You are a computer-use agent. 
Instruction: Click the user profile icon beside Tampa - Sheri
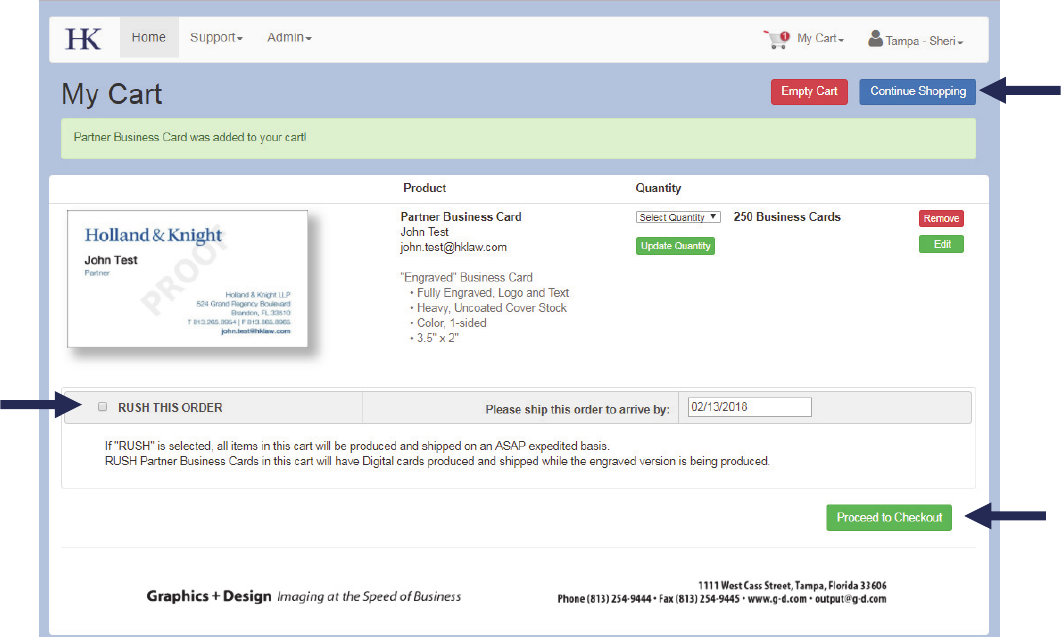tap(875, 39)
